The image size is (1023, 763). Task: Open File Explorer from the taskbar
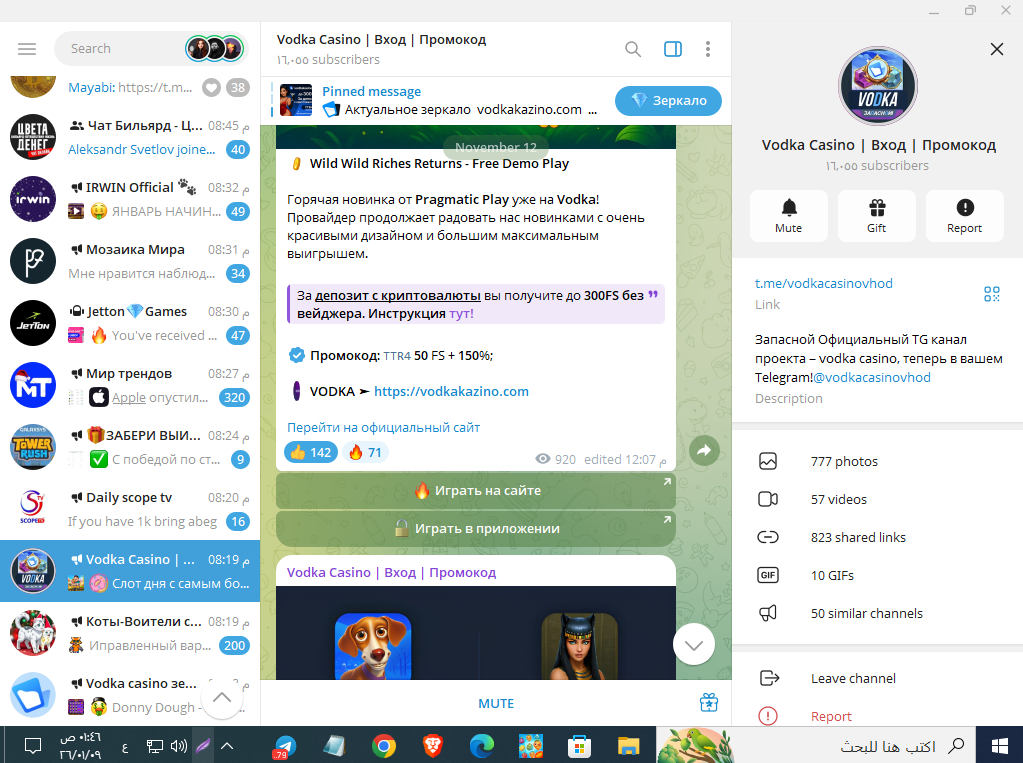pos(628,745)
